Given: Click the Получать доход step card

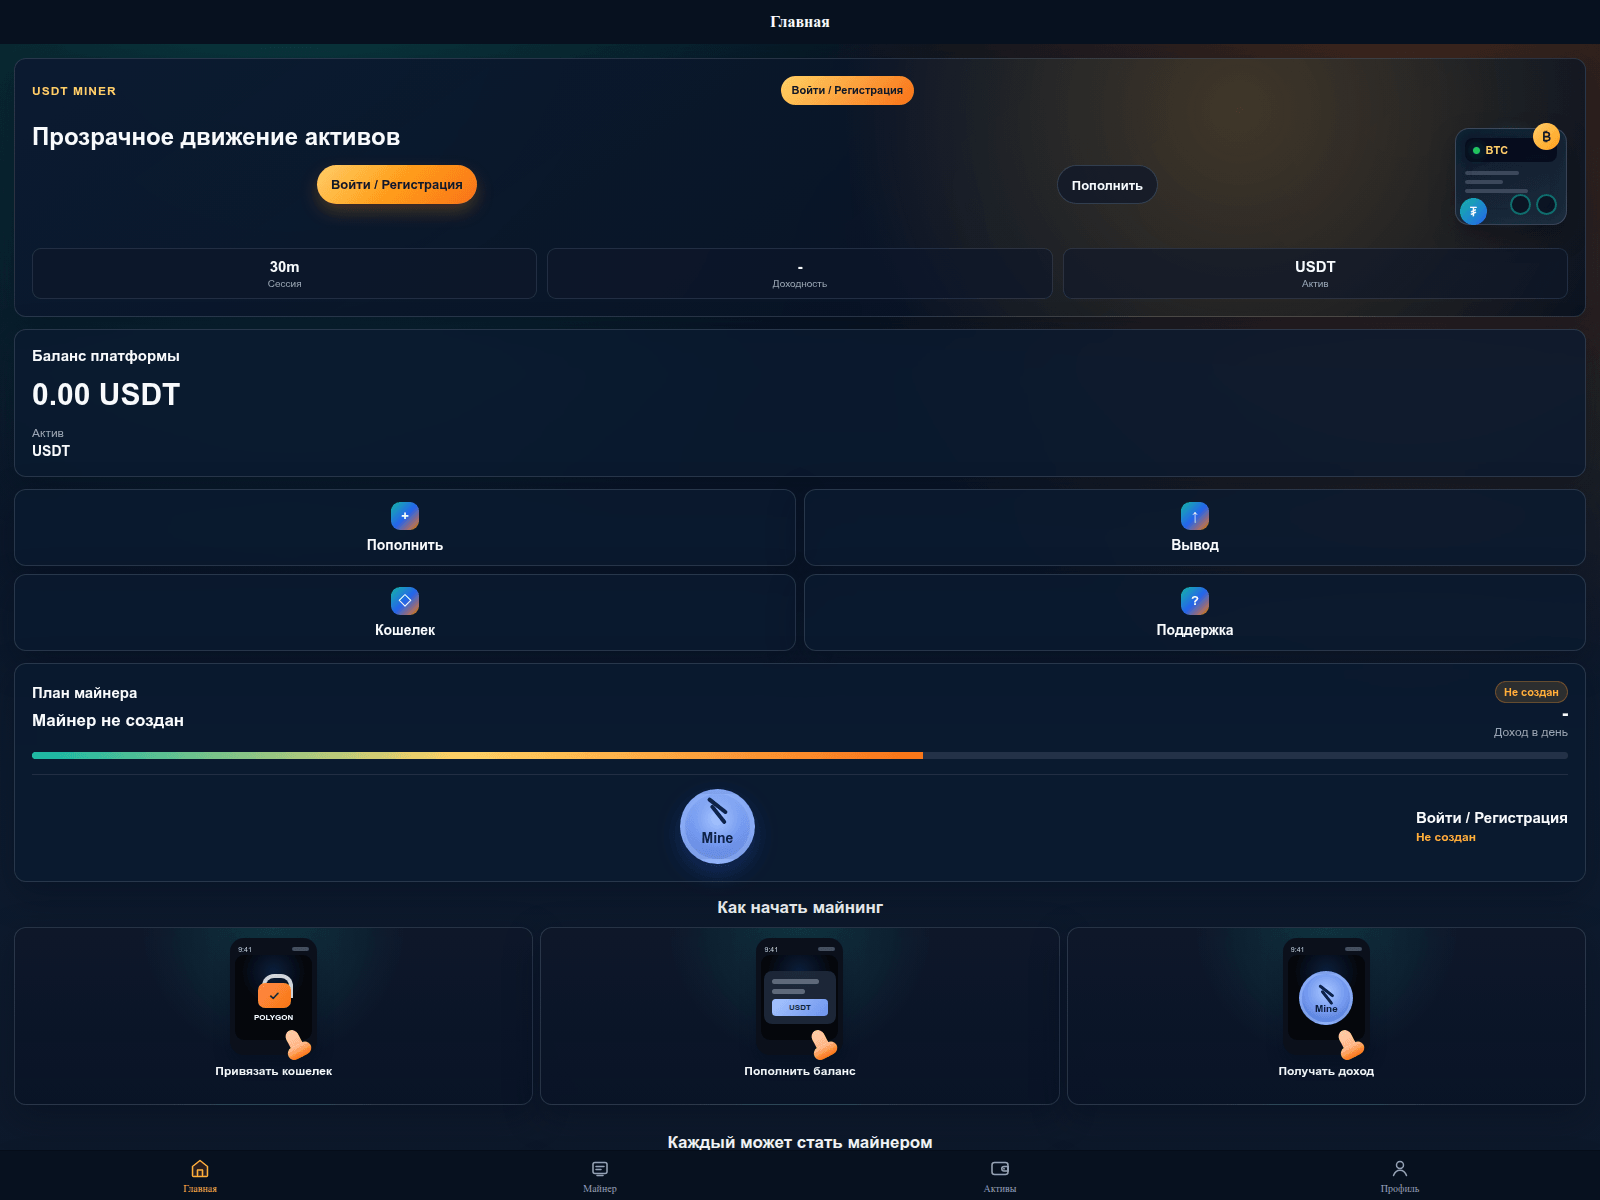Looking at the screenshot, I should [x=1326, y=1016].
